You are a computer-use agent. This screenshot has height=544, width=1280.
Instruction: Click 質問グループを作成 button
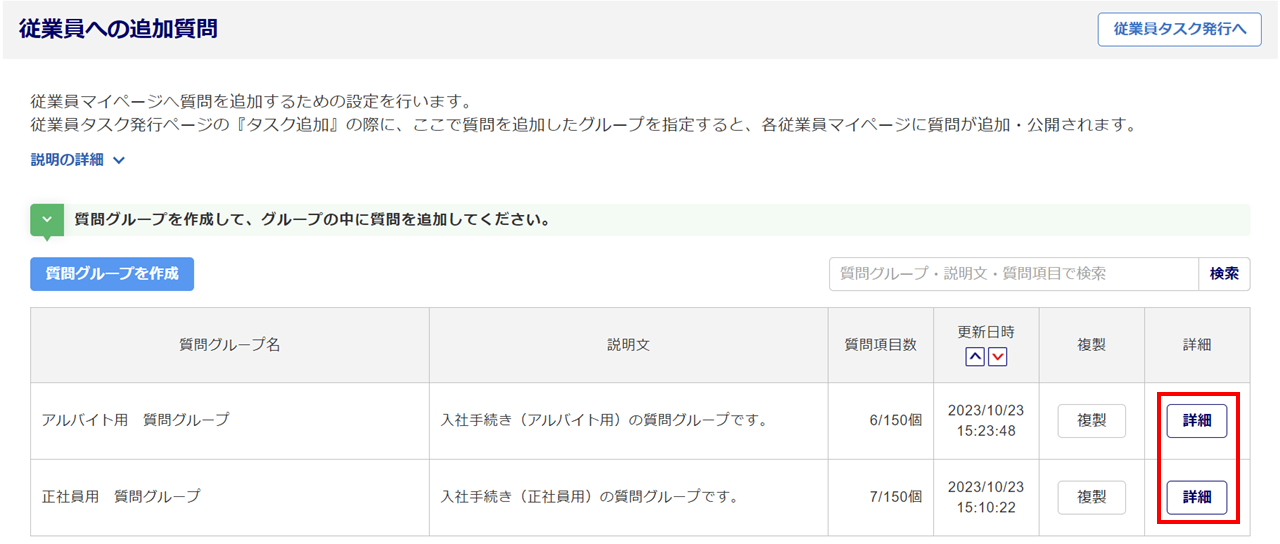(x=112, y=273)
